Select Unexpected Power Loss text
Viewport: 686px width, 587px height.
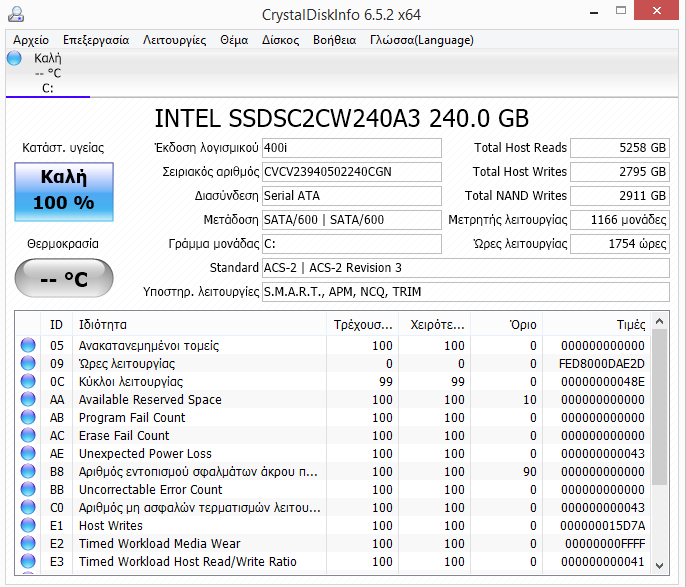pyautogui.click(x=145, y=454)
